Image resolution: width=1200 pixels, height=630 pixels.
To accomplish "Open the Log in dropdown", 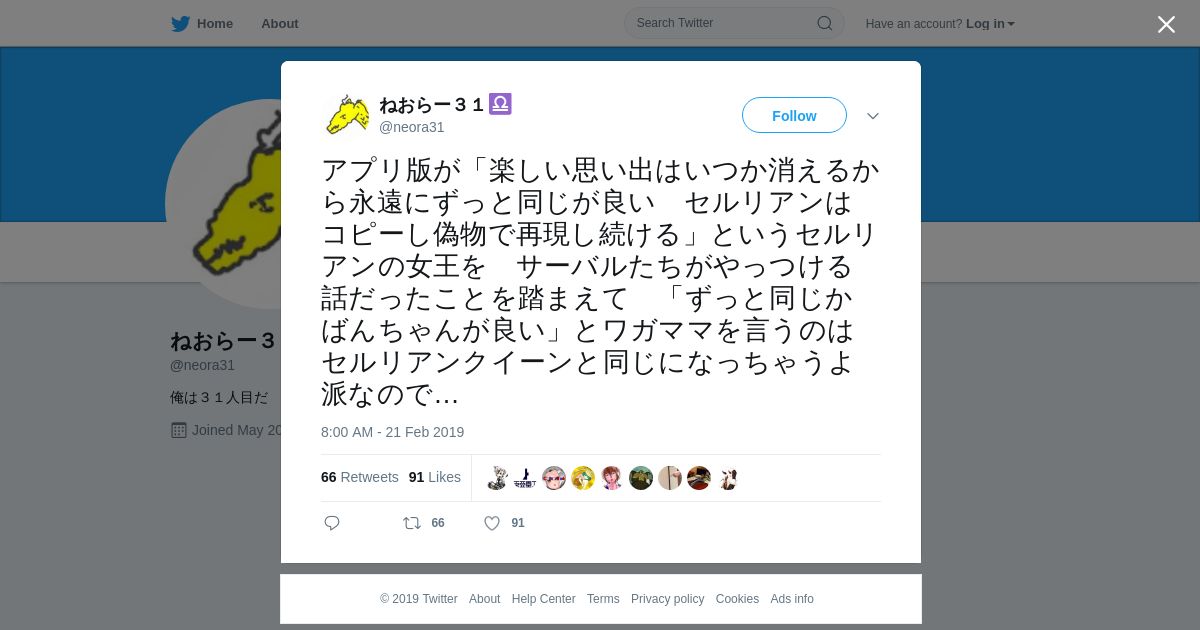I will 990,24.
